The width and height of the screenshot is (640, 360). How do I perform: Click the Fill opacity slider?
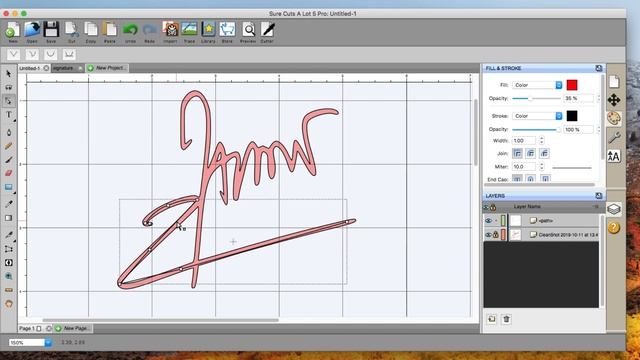536,98
